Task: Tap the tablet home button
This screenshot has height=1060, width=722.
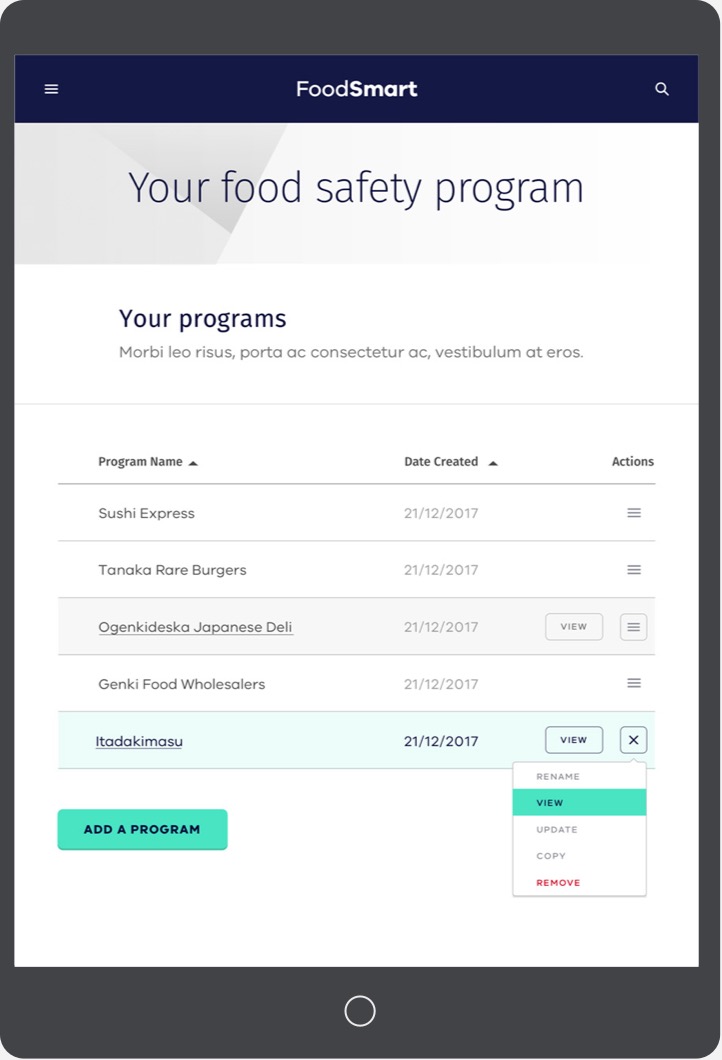Action: point(360,1011)
